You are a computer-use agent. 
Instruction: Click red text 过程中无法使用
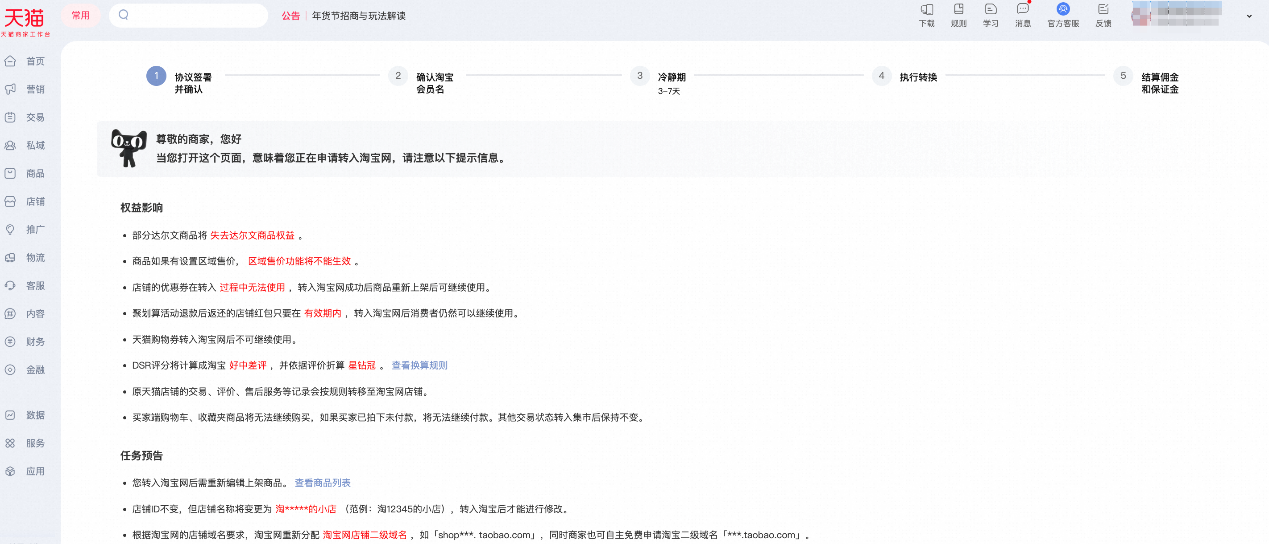252,287
